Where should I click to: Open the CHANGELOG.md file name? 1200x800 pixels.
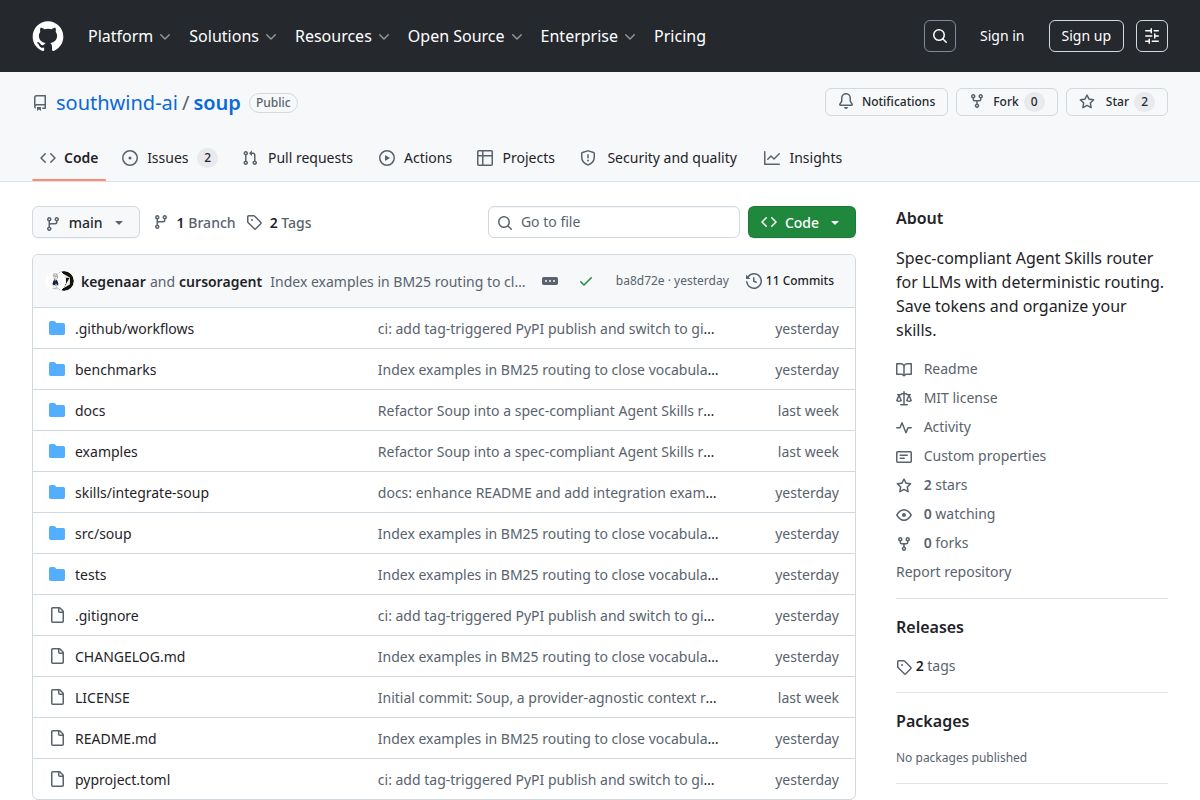click(x=130, y=657)
